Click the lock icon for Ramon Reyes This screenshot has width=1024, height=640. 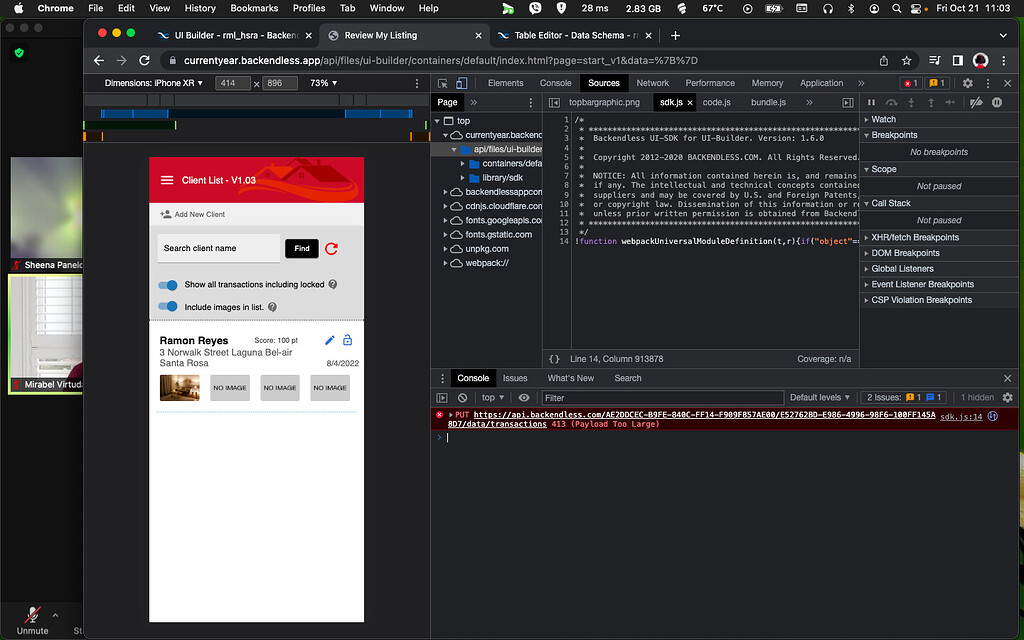tap(348, 341)
